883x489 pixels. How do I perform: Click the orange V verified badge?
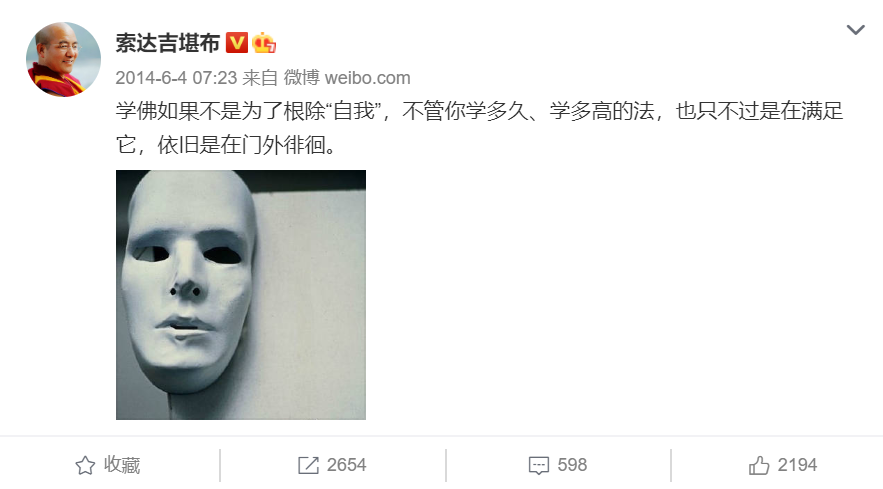pyautogui.click(x=237, y=43)
